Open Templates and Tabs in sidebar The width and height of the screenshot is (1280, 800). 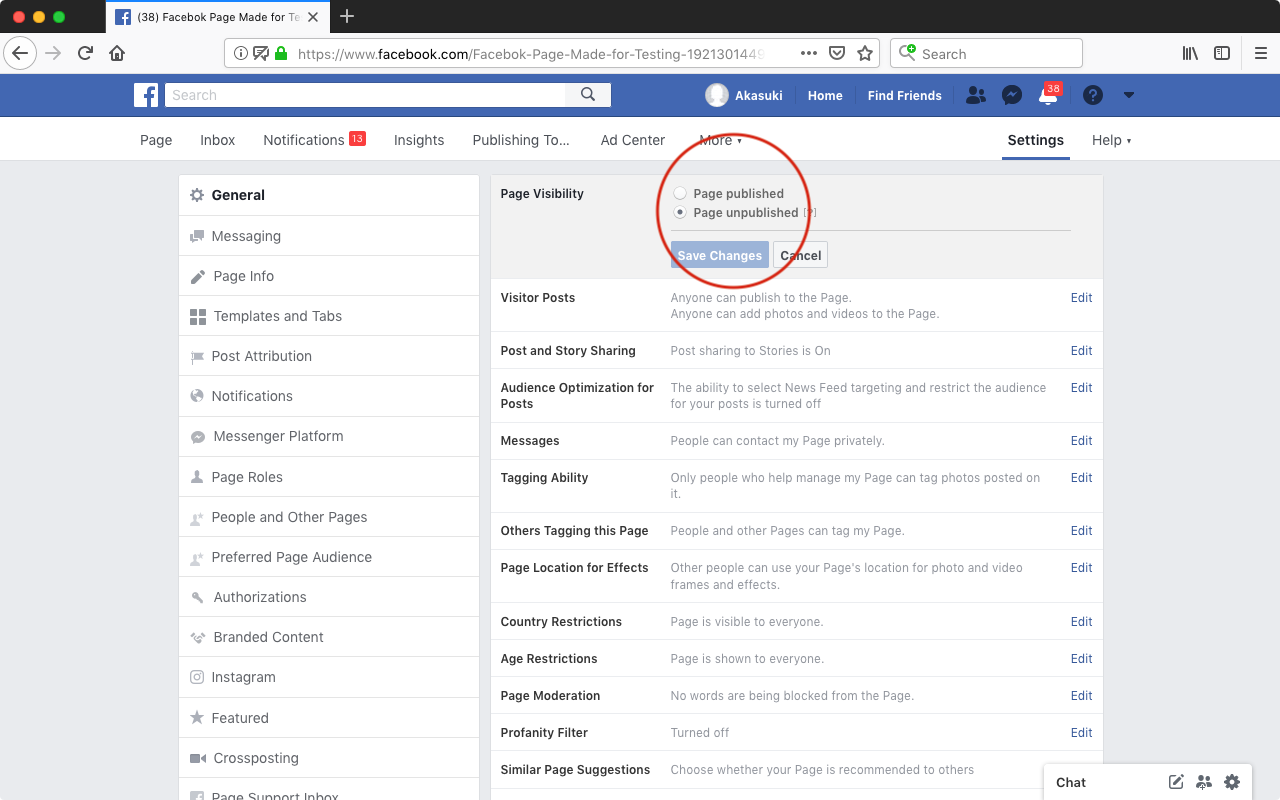tap(329, 316)
